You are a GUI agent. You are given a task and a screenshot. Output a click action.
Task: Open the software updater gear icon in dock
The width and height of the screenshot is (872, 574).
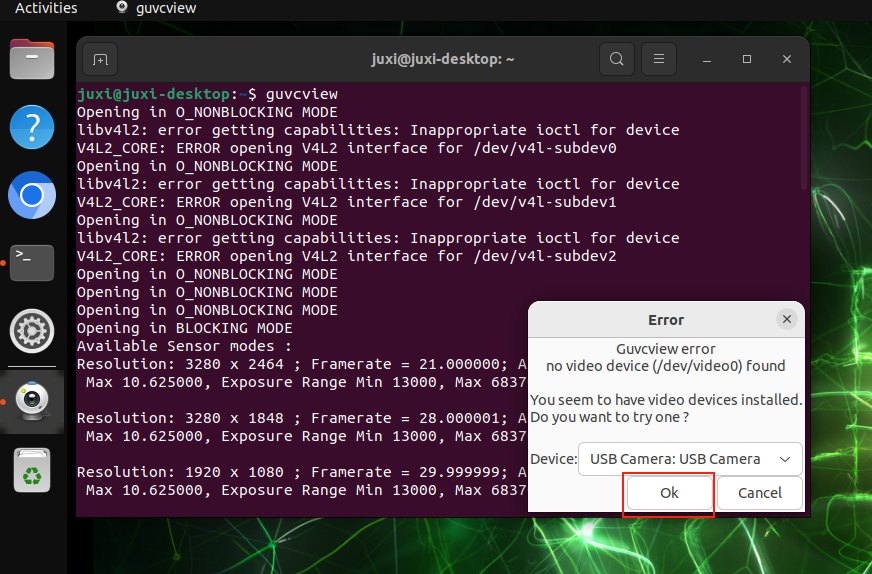(x=32, y=331)
